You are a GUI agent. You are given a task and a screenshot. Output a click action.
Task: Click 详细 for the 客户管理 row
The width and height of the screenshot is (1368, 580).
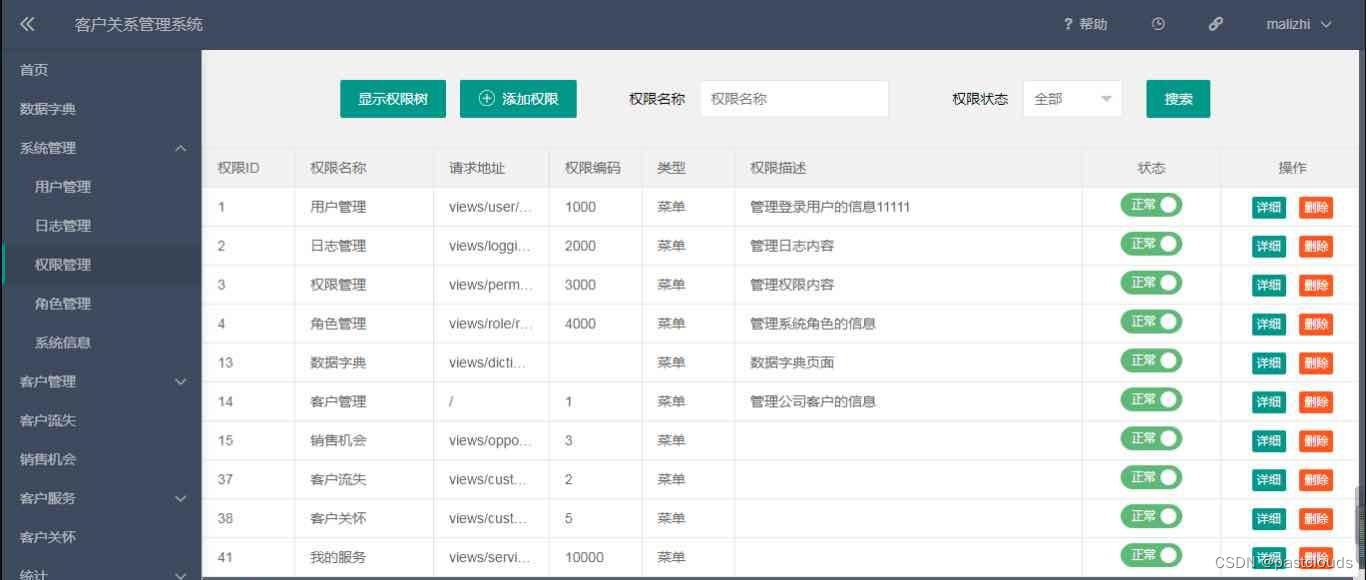pos(1269,403)
